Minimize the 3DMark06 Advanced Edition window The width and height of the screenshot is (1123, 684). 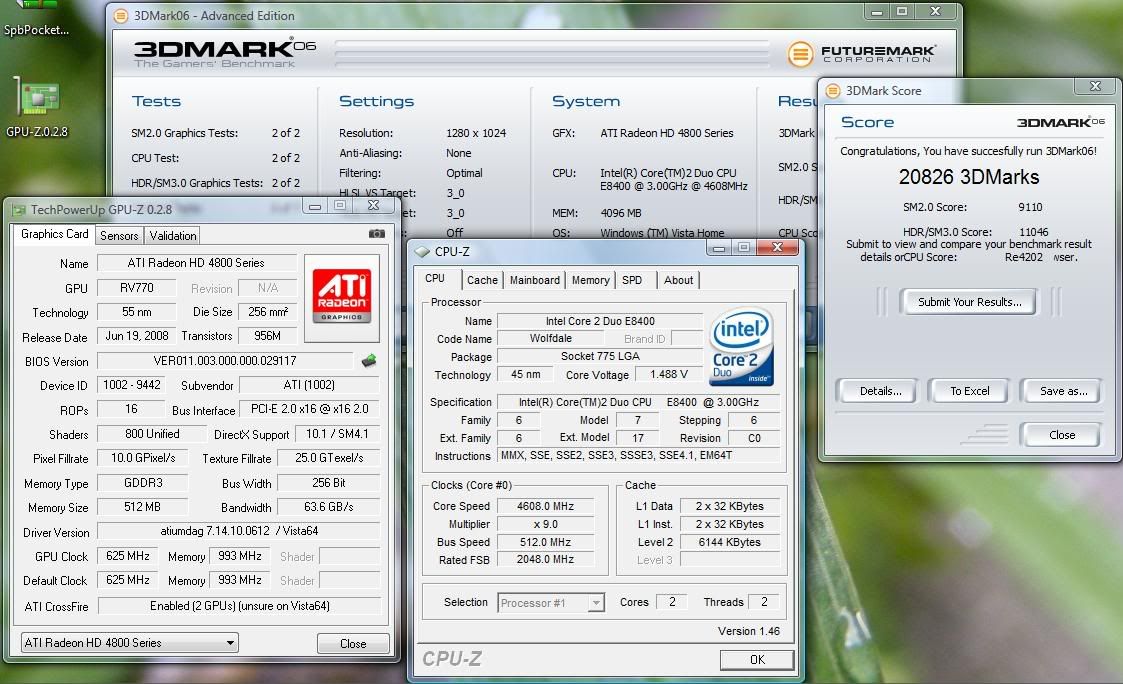coord(877,11)
